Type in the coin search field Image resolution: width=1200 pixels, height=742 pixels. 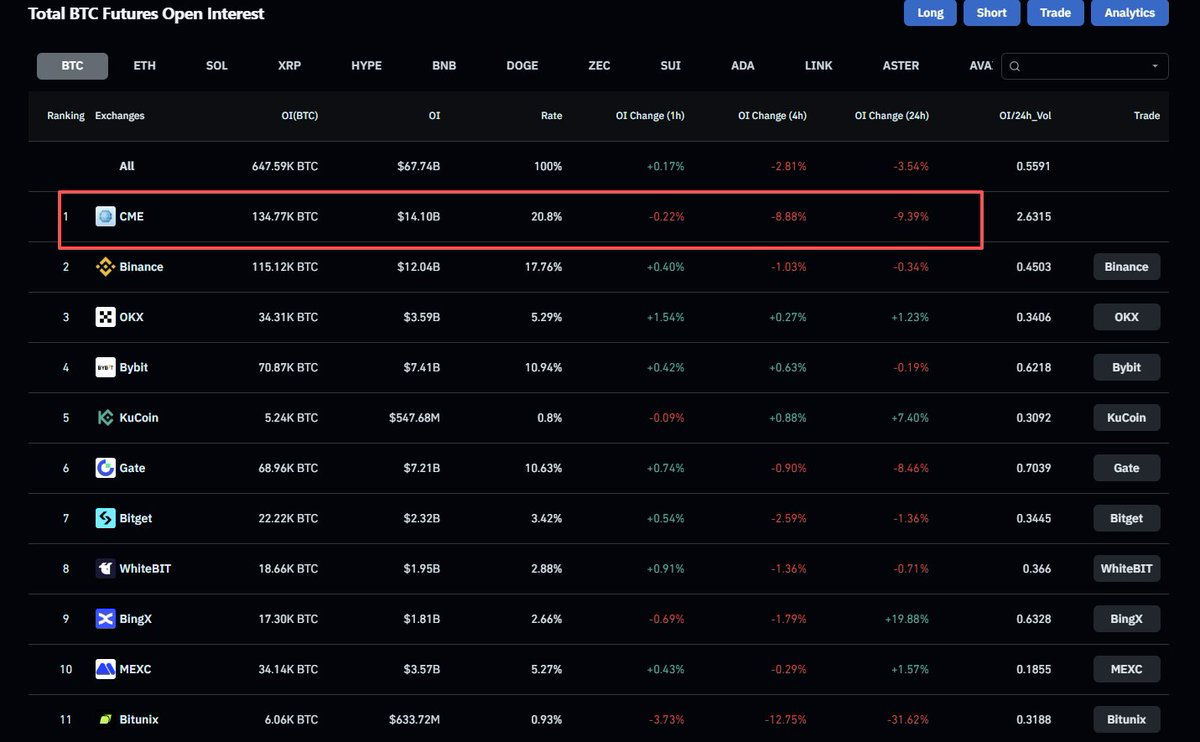pos(1085,66)
